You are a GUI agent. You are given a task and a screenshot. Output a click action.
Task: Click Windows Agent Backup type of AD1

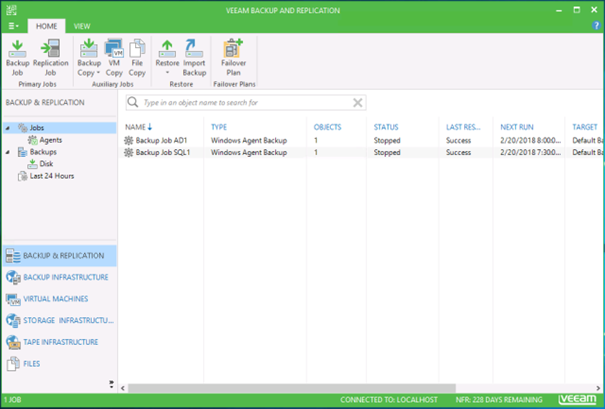click(x=249, y=140)
